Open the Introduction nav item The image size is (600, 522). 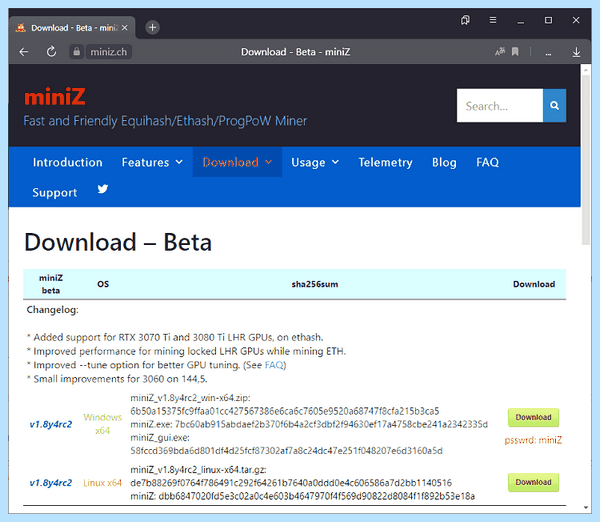[x=67, y=162]
